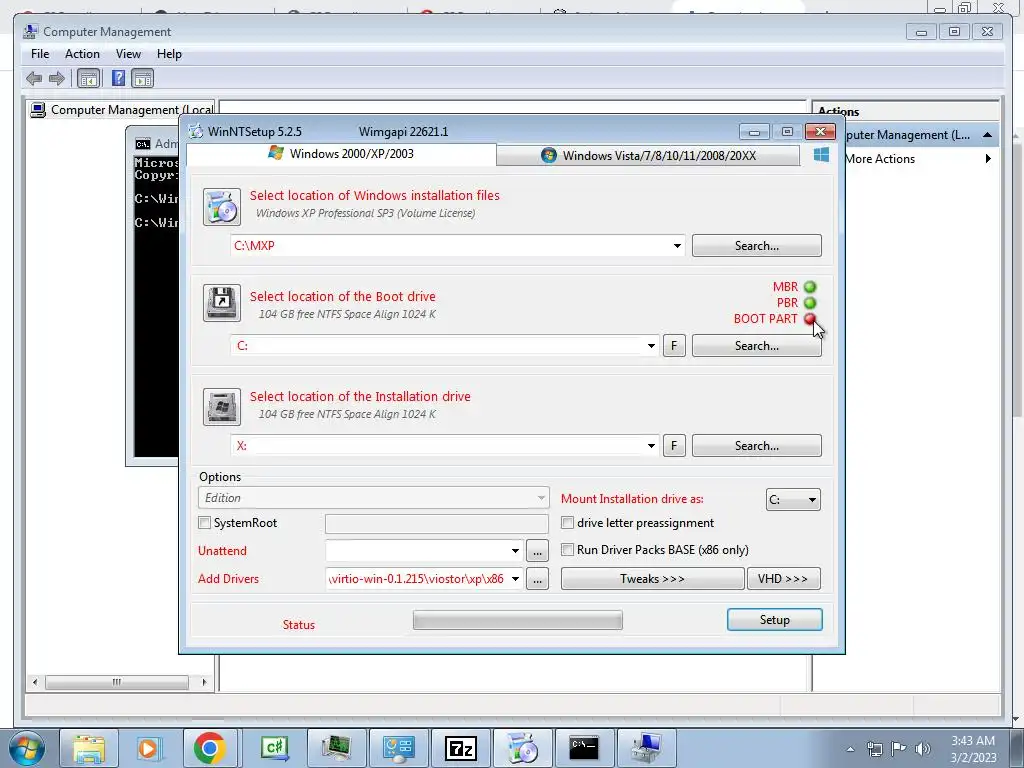
Task: Enable drive letter preassignment checkbox
Action: pos(568,522)
